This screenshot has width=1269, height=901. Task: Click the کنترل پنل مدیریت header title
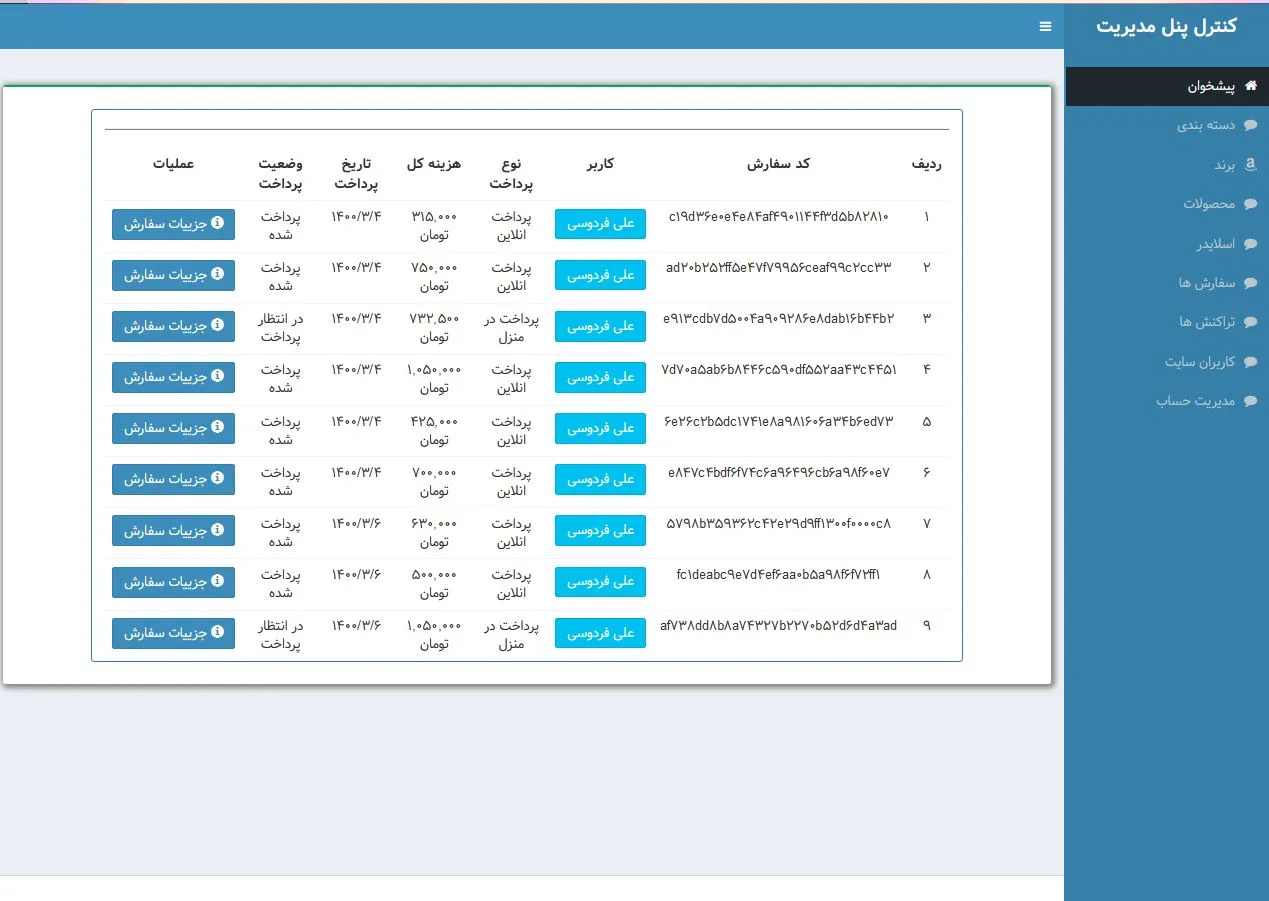(1166, 26)
